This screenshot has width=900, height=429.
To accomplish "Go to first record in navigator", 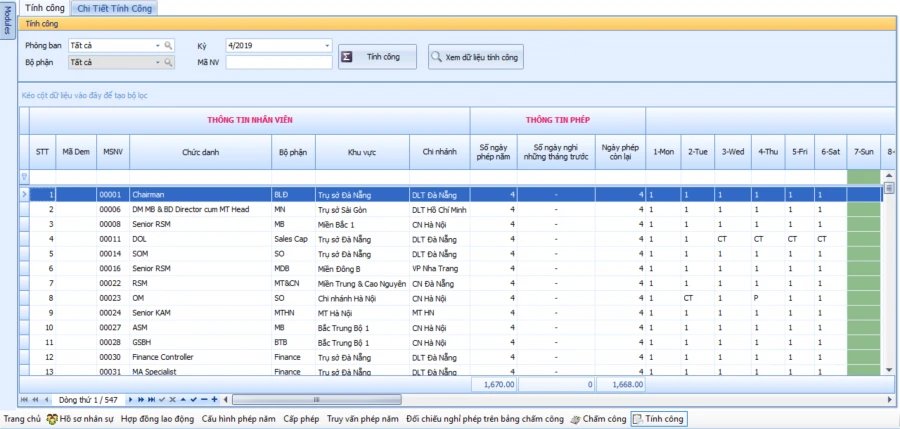I will (x=24, y=400).
